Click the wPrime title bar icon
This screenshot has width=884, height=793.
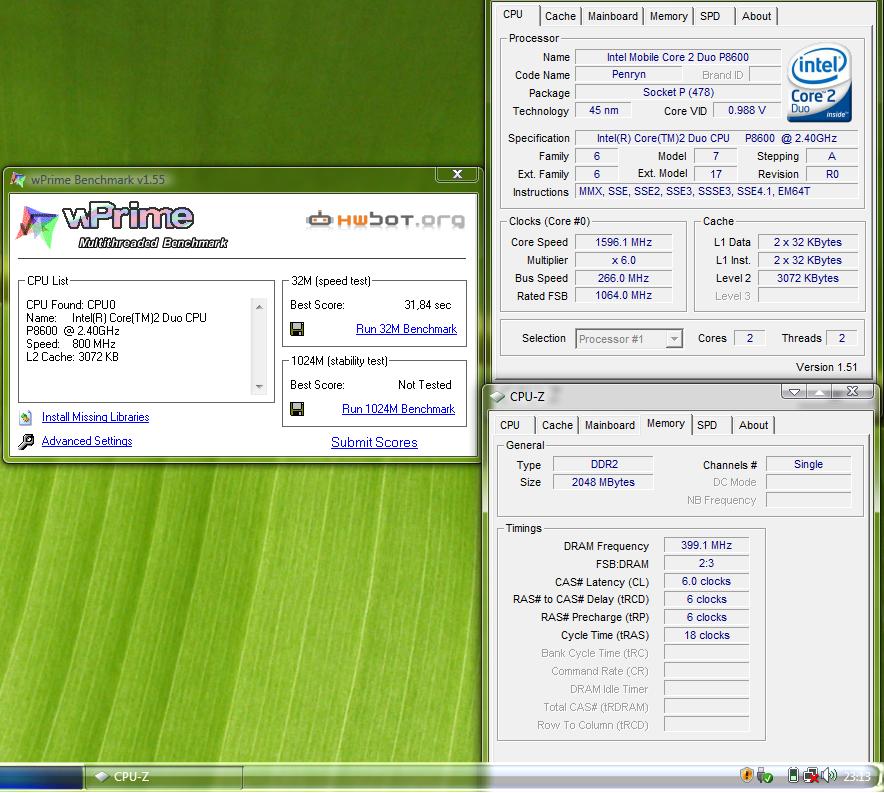click(x=18, y=180)
